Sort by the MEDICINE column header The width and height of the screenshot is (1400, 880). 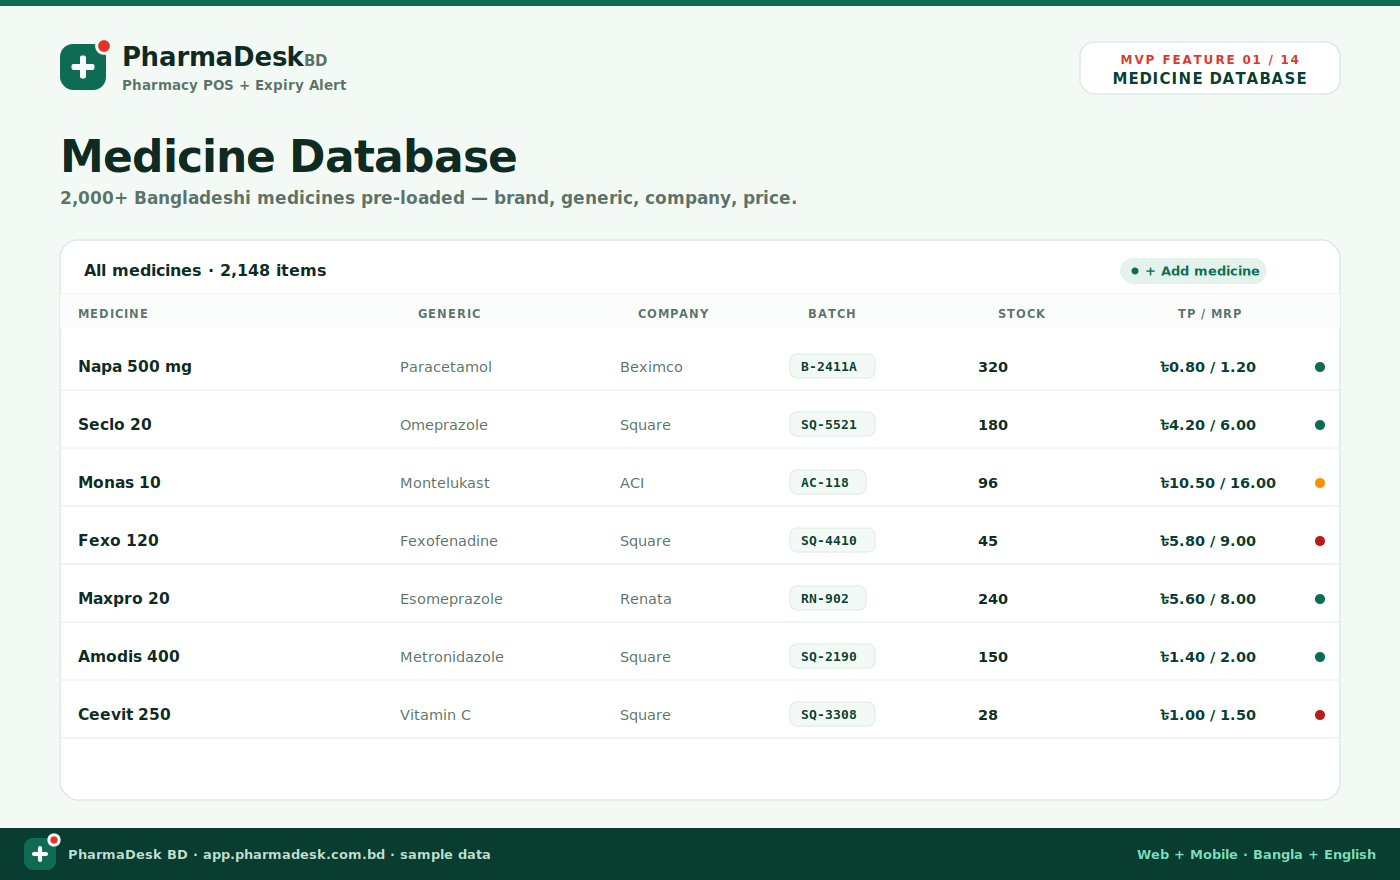coord(113,314)
